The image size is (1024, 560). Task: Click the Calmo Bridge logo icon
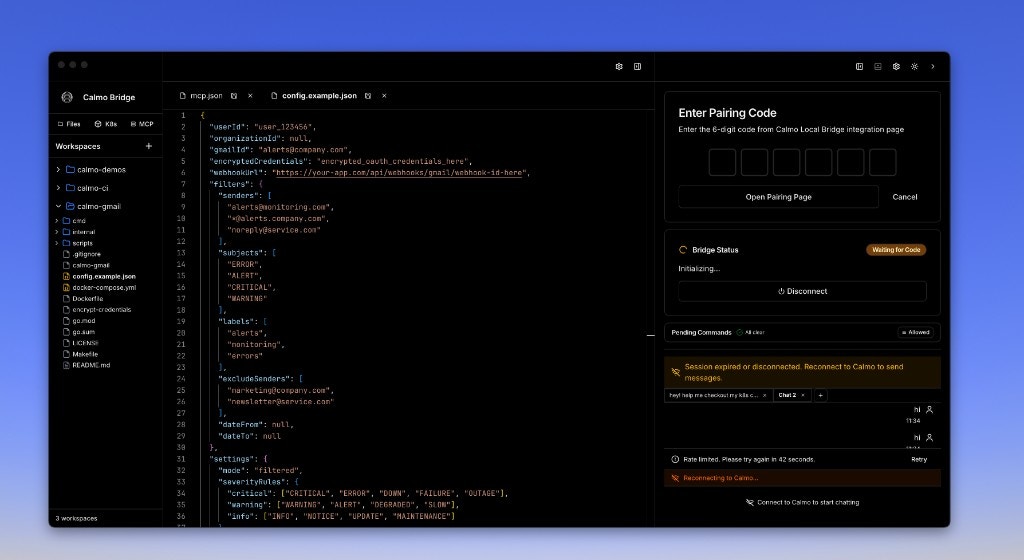[x=67, y=97]
